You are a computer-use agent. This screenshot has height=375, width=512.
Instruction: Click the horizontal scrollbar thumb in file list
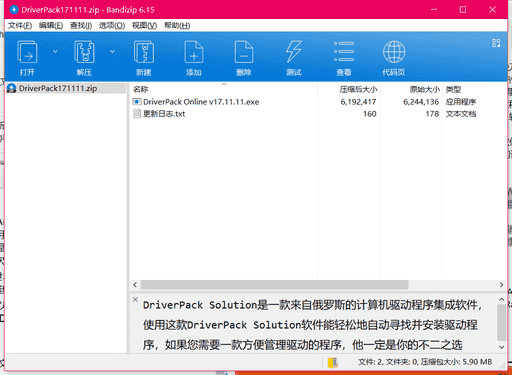click(274, 285)
